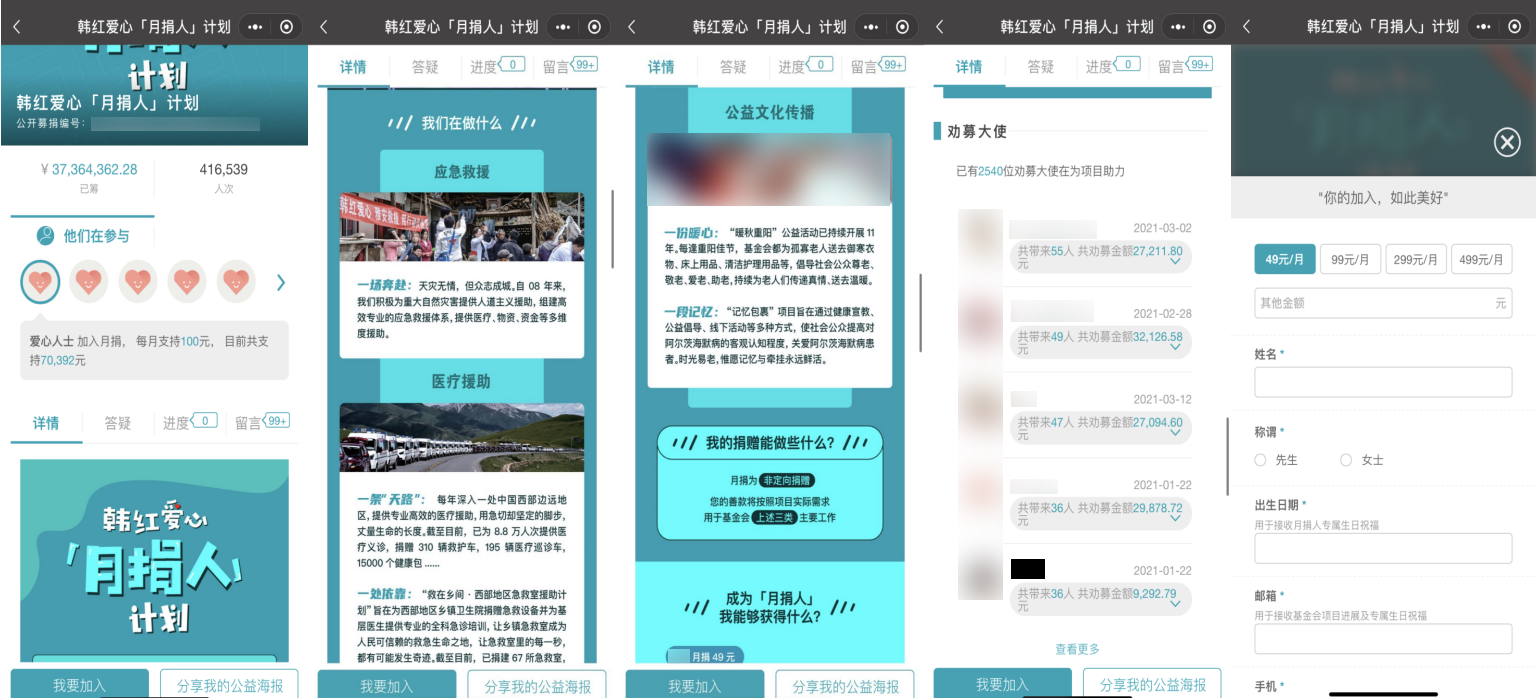Switch to 答疑 tab on 应急救援 screen
1536x698 pixels.
click(426, 67)
